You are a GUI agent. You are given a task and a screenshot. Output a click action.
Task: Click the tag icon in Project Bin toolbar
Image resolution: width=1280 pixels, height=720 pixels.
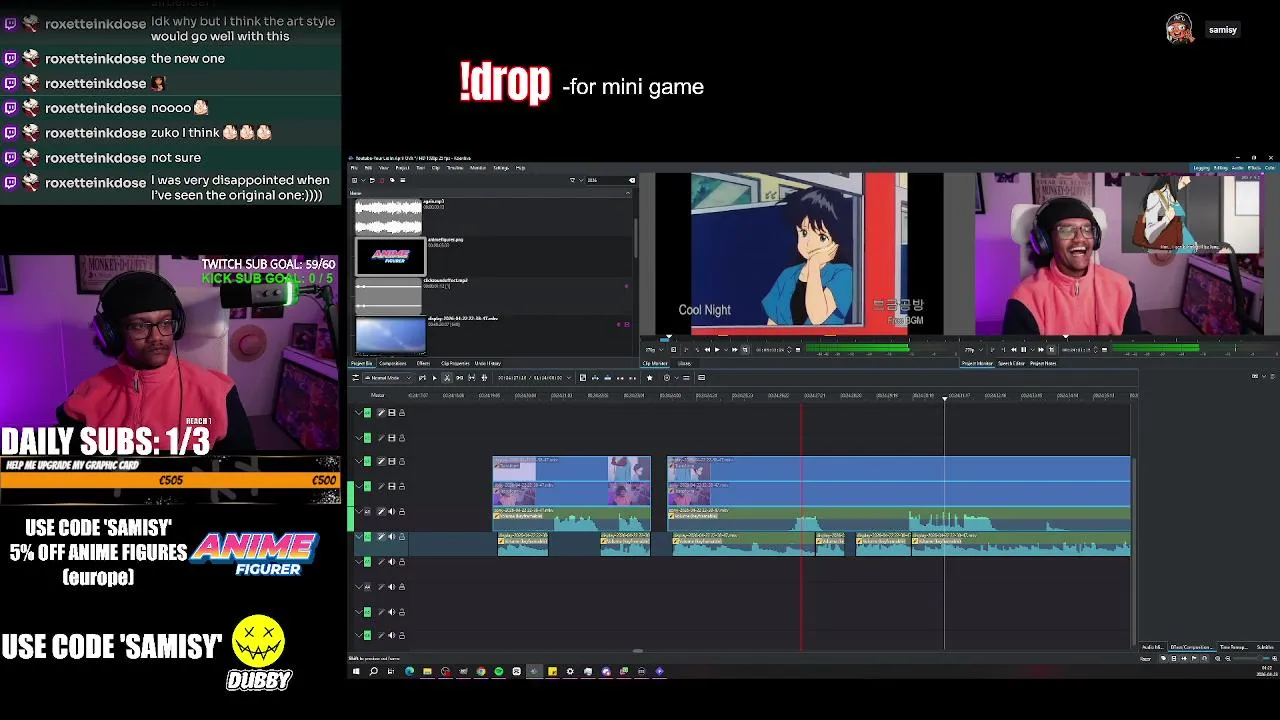tap(392, 180)
